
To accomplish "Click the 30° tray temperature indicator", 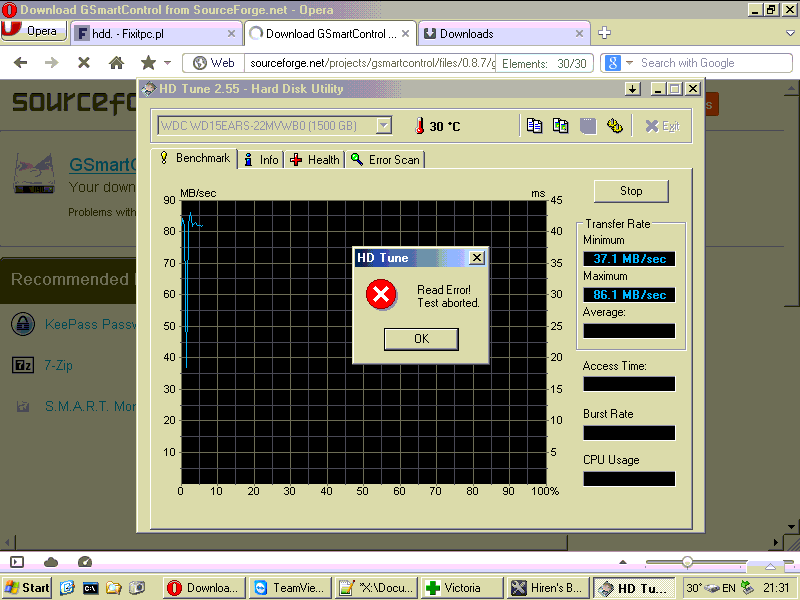I will pos(694,588).
